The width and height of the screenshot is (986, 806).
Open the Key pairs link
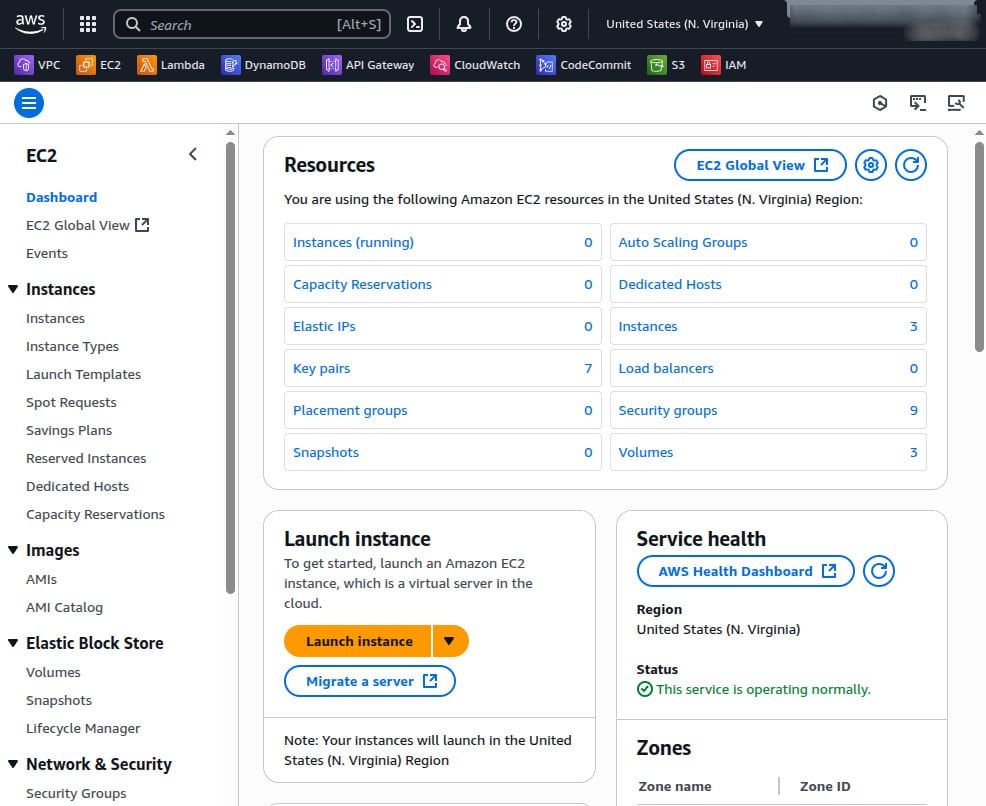pyautogui.click(x=321, y=368)
